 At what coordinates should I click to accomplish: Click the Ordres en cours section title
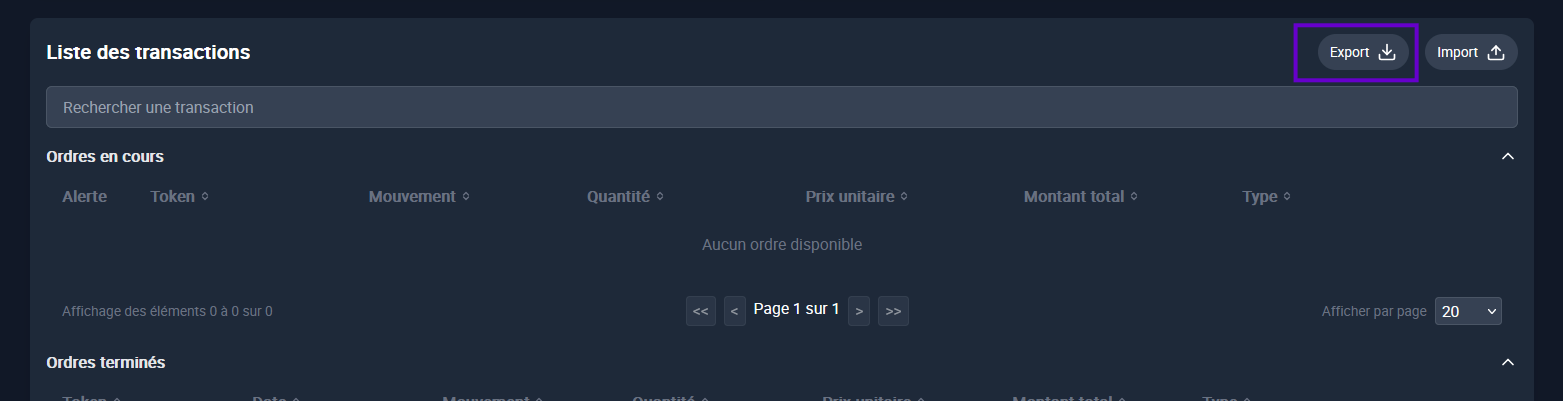click(105, 156)
